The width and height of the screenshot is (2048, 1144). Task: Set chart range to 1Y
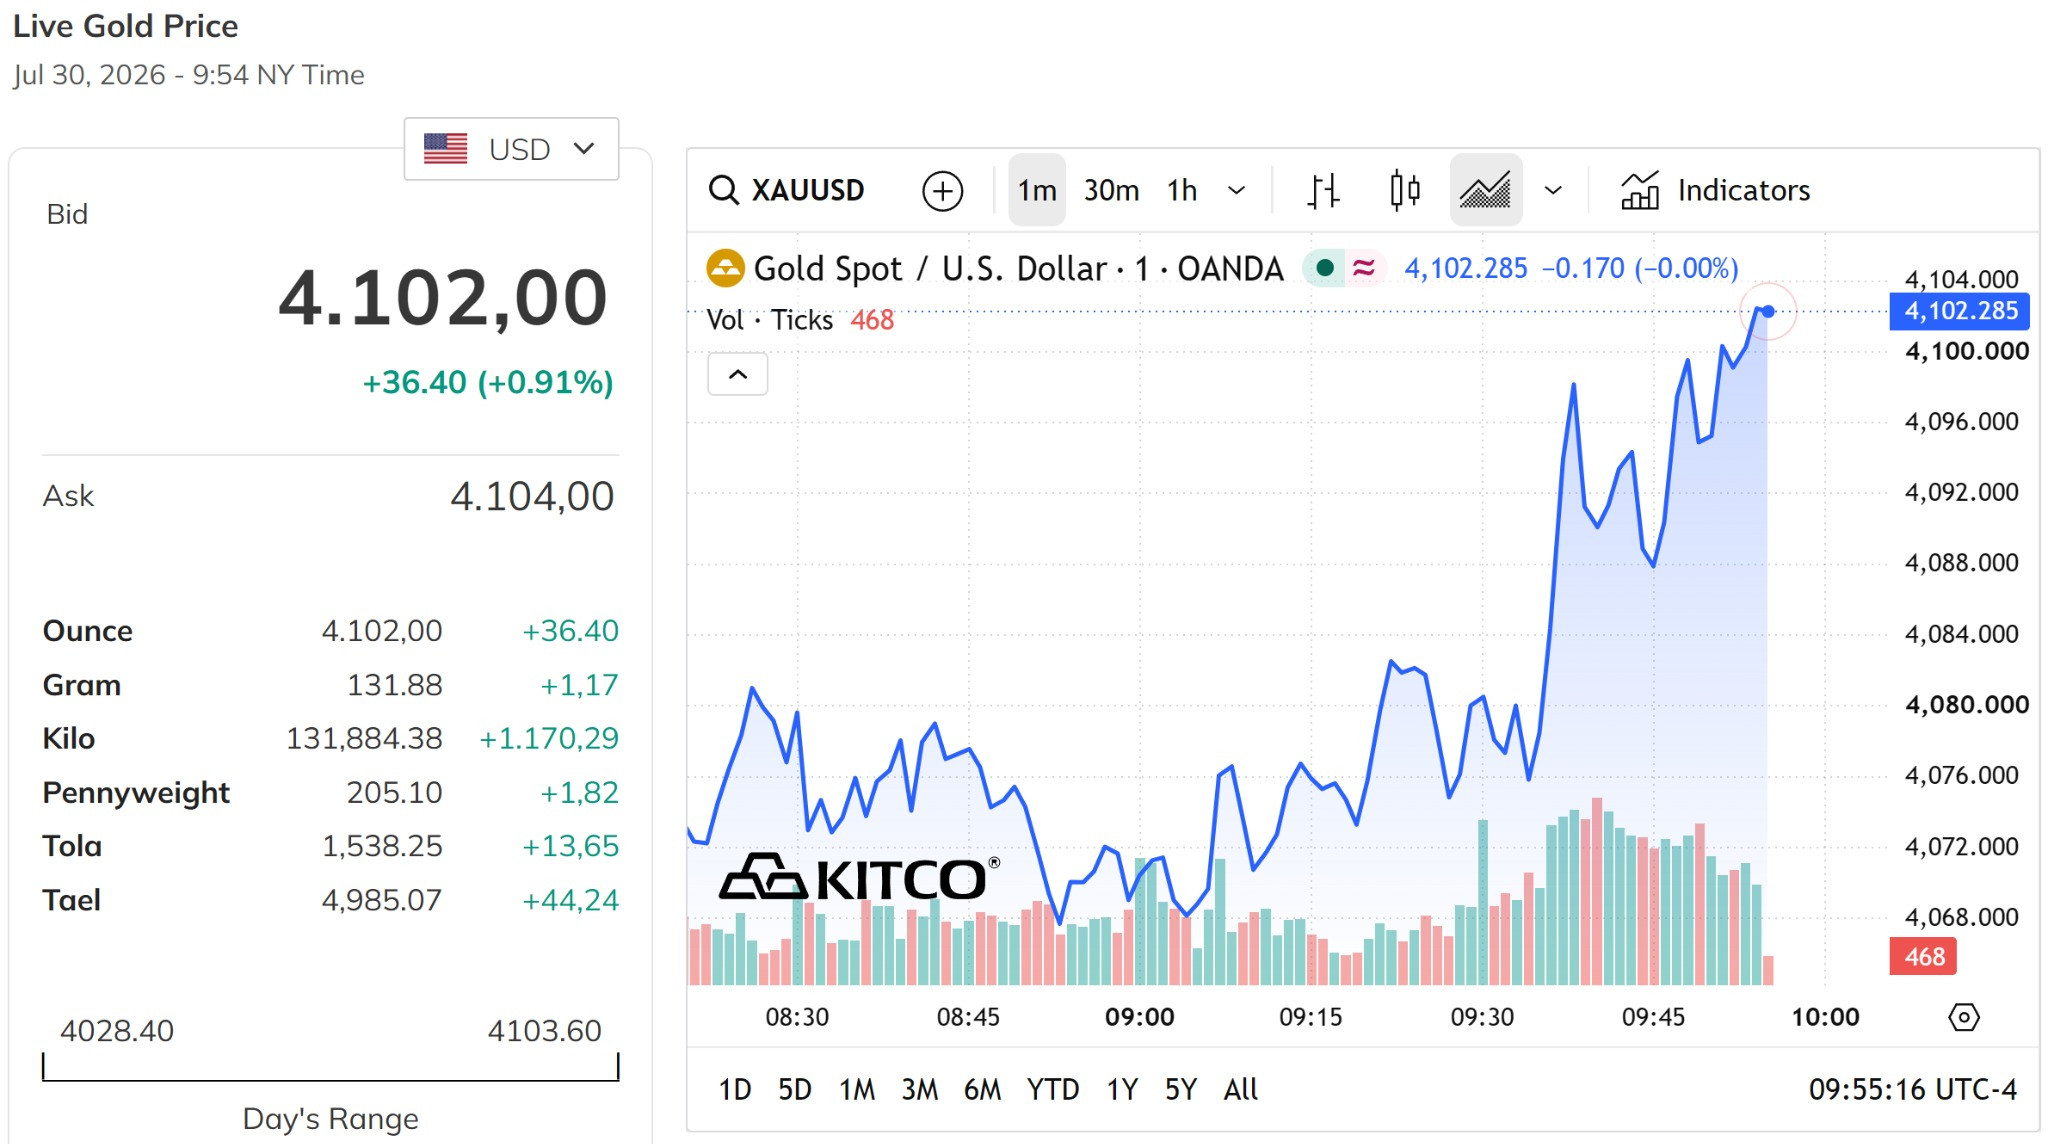point(1122,1089)
